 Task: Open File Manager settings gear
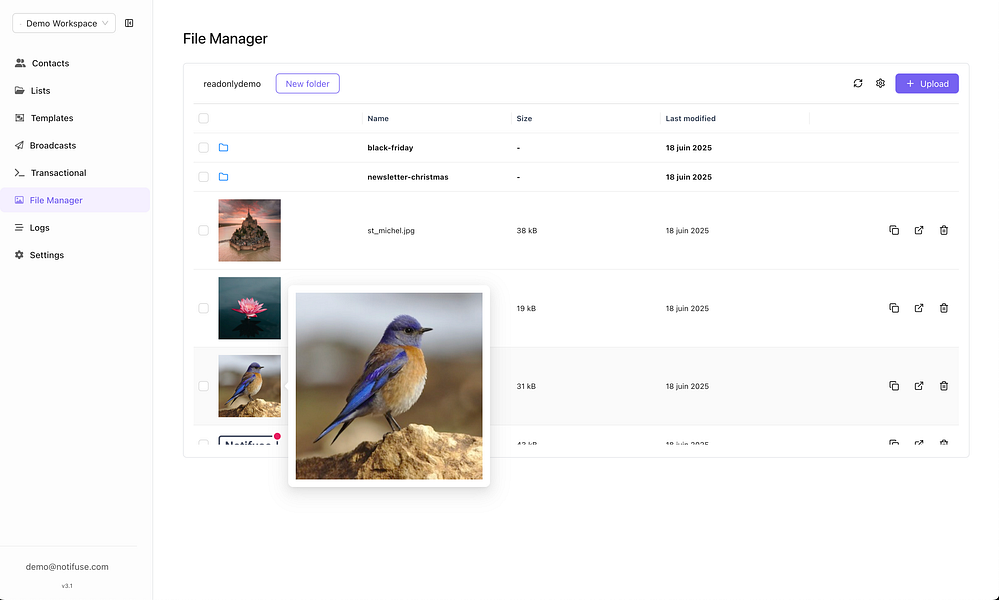coord(881,83)
